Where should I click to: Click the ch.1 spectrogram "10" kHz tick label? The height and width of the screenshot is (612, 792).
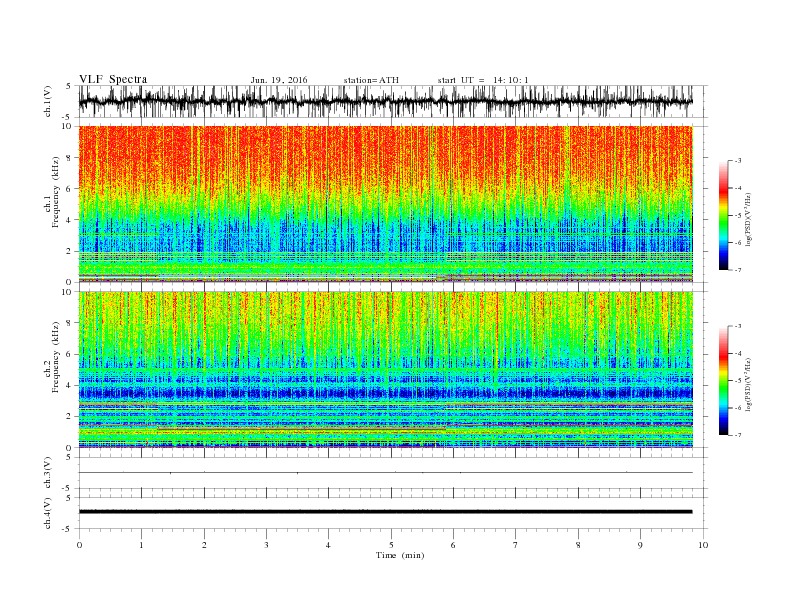pyautogui.click(x=68, y=126)
